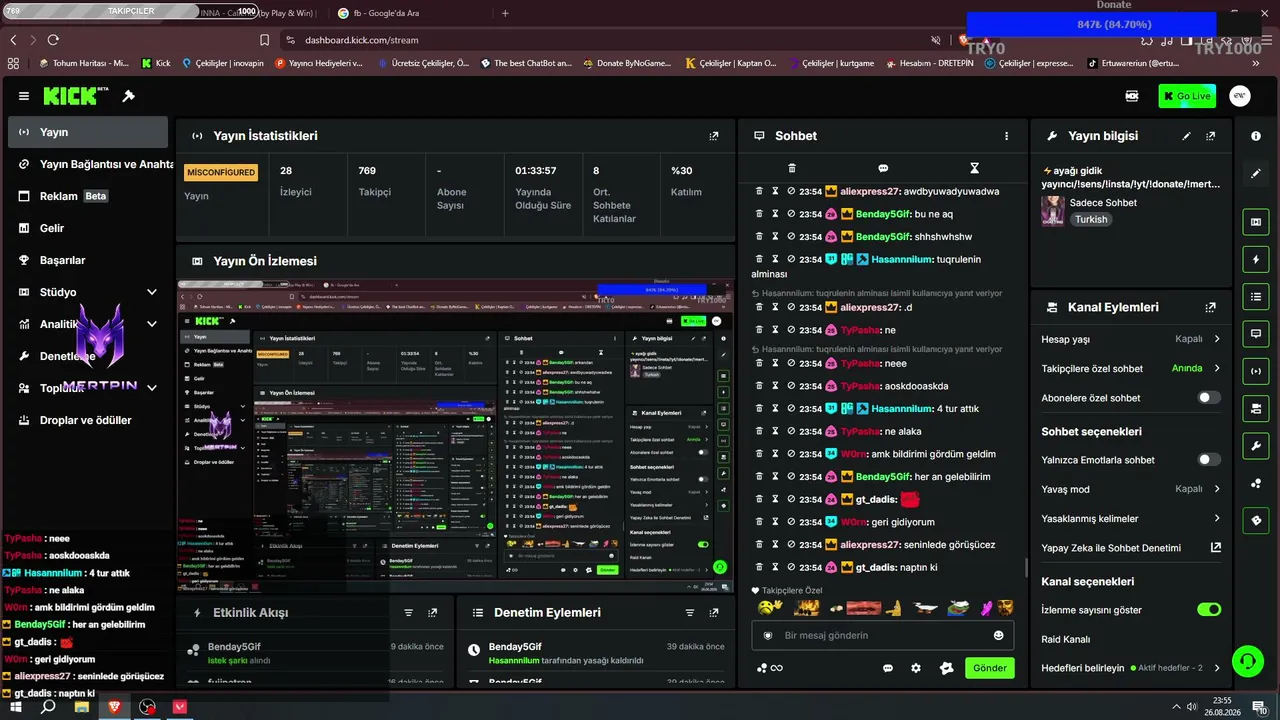Open chat settings gear below the message box
Image resolution: width=1280 pixels, height=720 pixels.
click(x=916, y=668)
